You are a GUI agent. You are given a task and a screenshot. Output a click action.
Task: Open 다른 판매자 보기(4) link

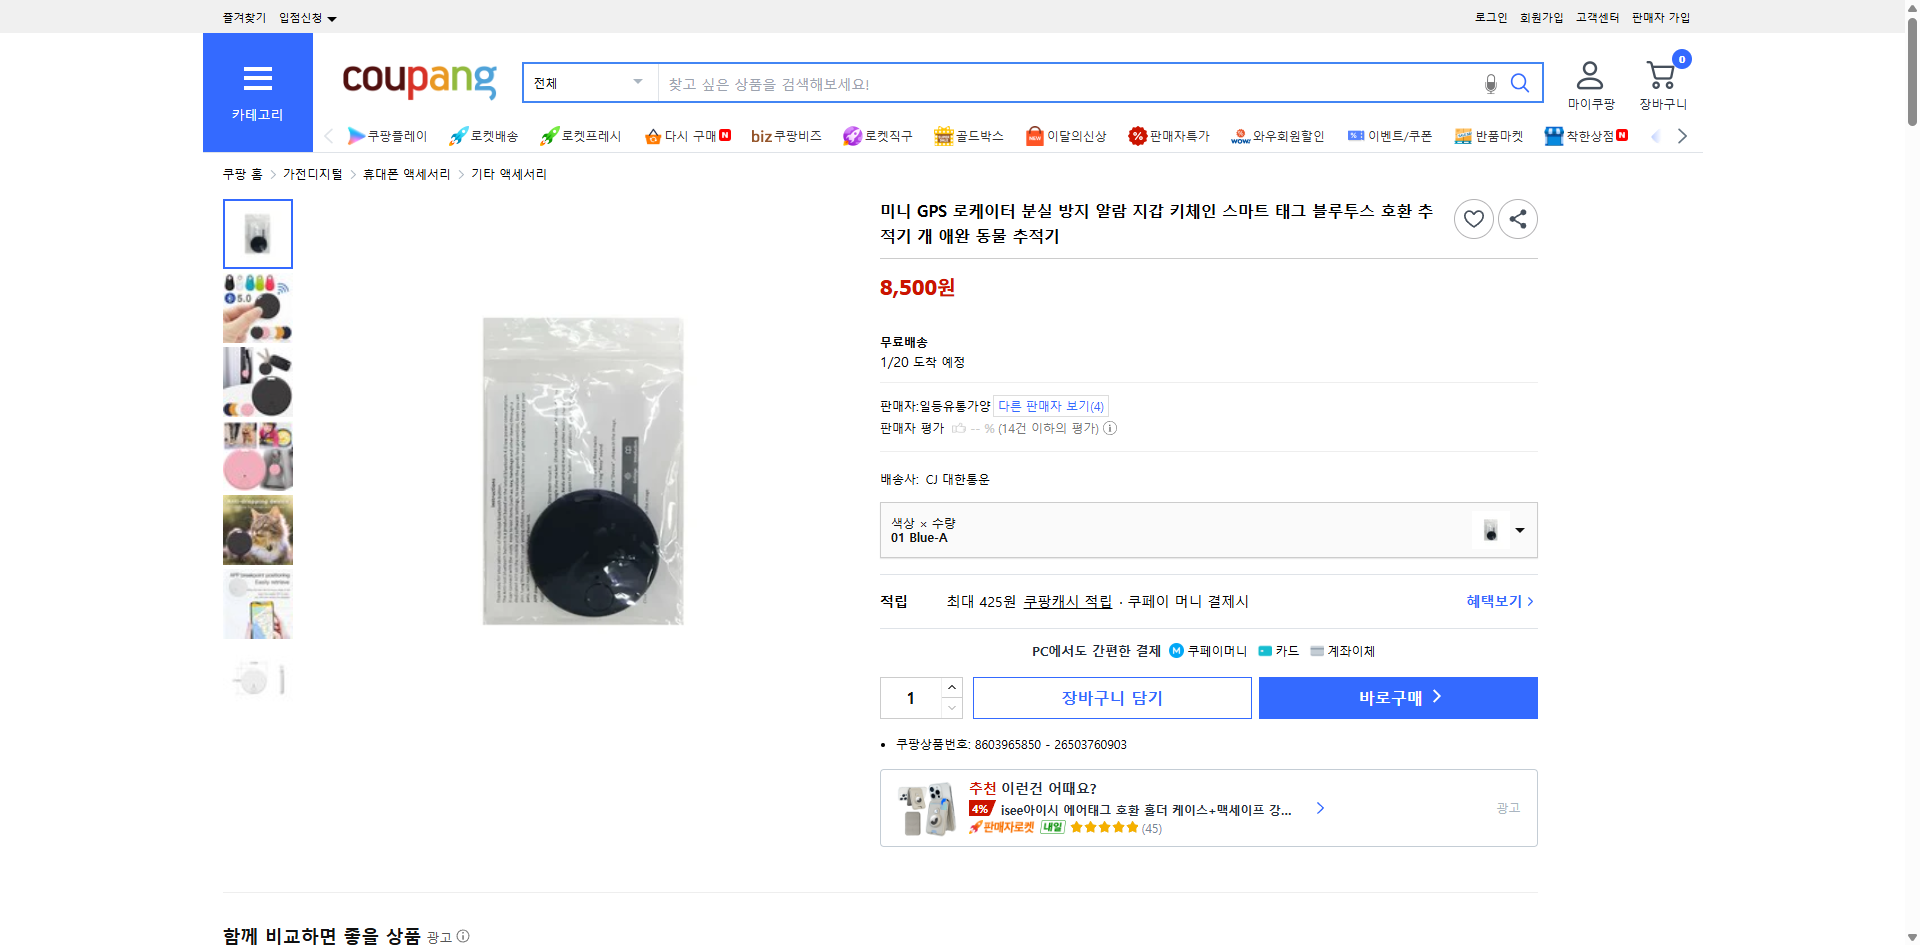1049,406
